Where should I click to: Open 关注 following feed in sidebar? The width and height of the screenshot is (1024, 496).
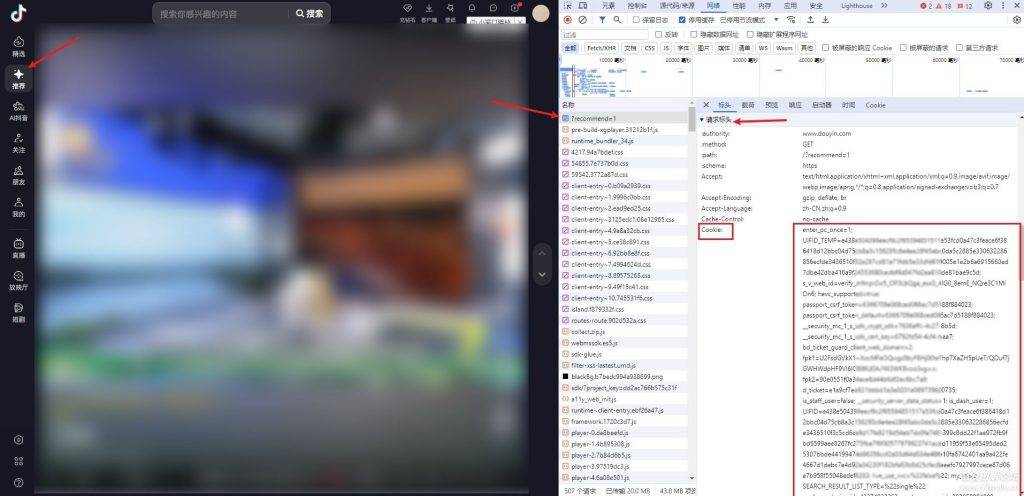(x=18, y=143)
